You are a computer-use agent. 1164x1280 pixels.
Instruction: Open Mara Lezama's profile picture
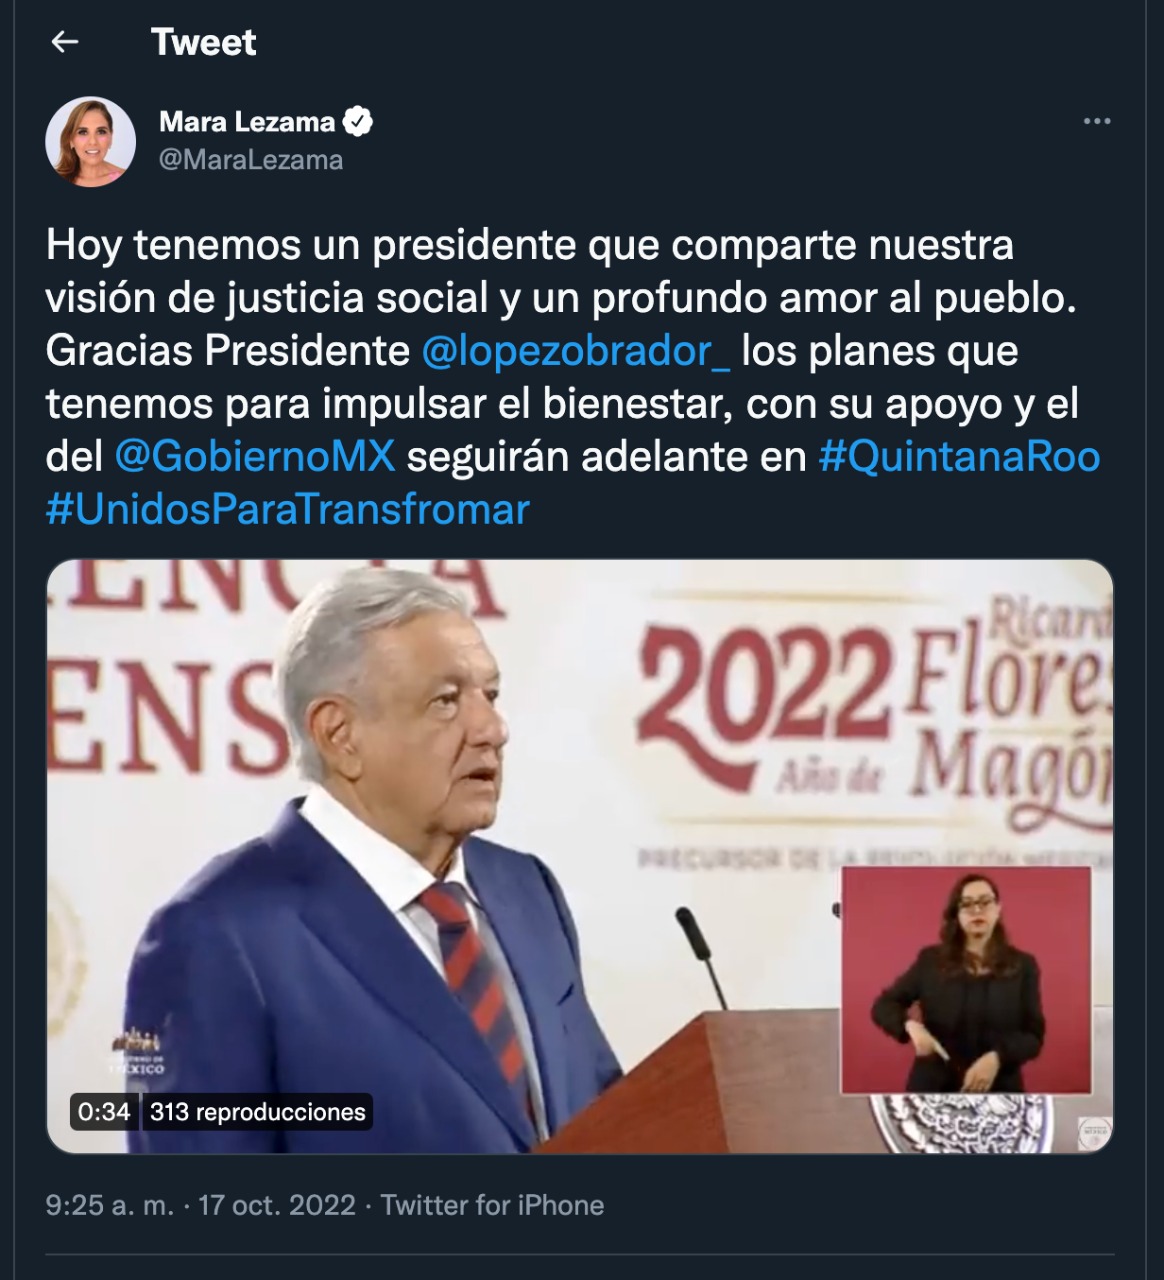coord(91,141)
